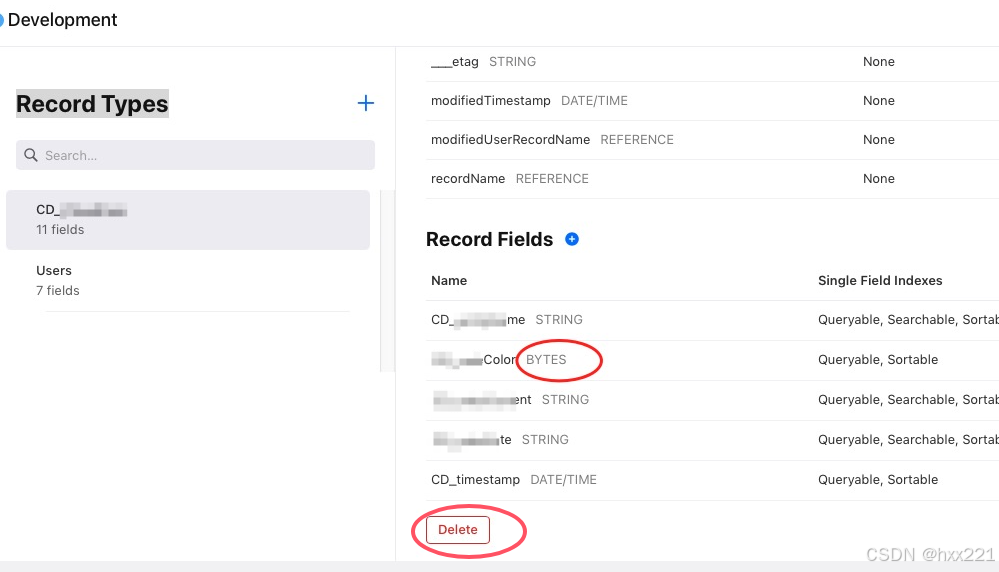Click the recordName system field
The image size is (999, 572).
point(468,179)
